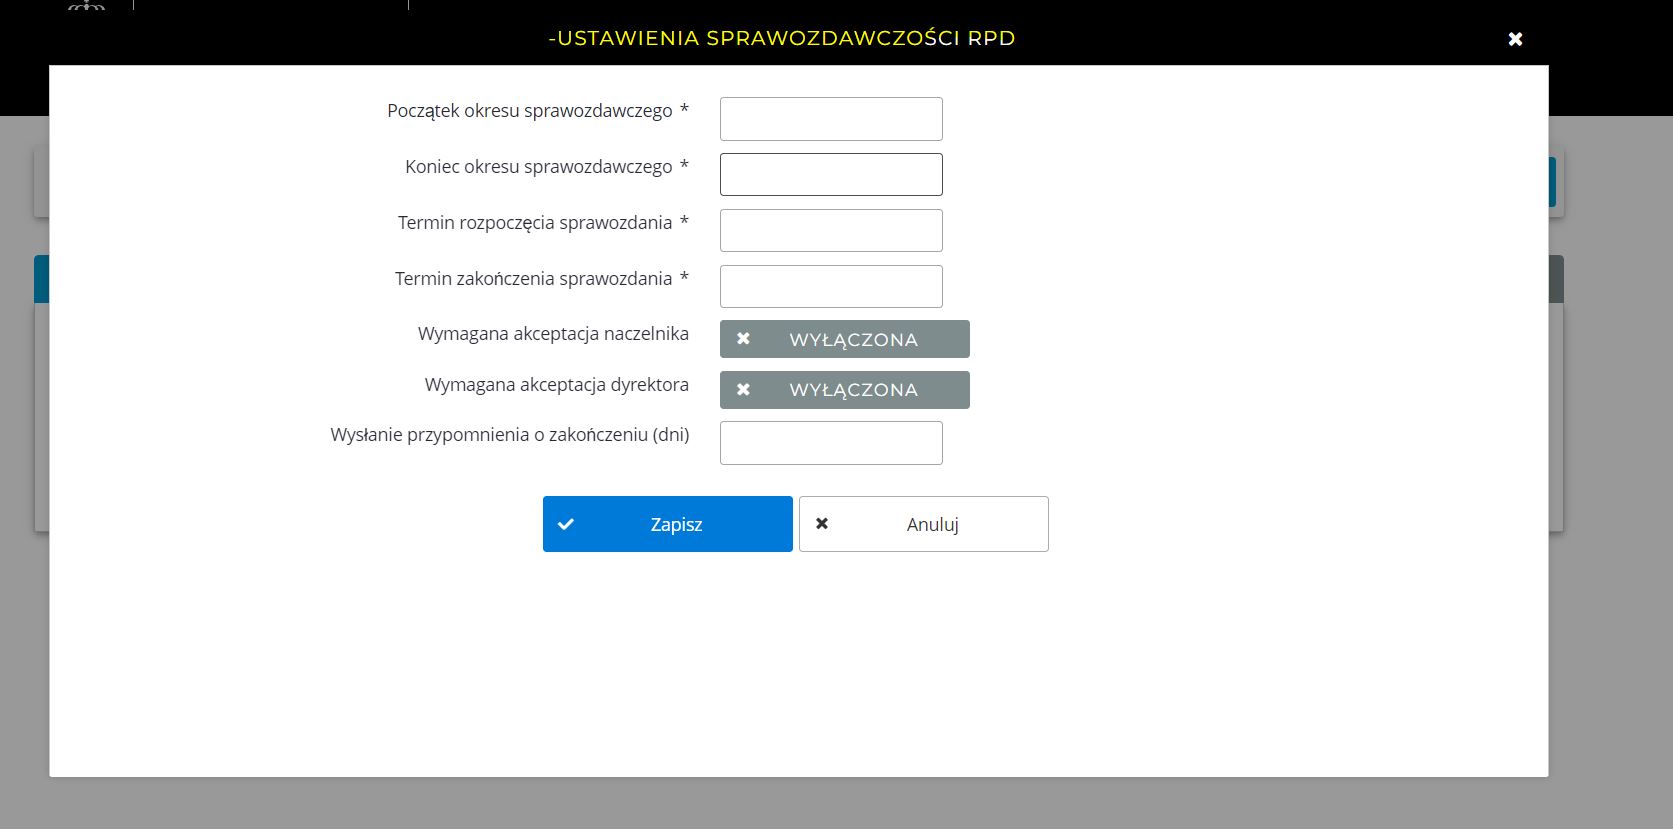Click the X icon in the naczelnika acceptance toggle

[743, 339]
